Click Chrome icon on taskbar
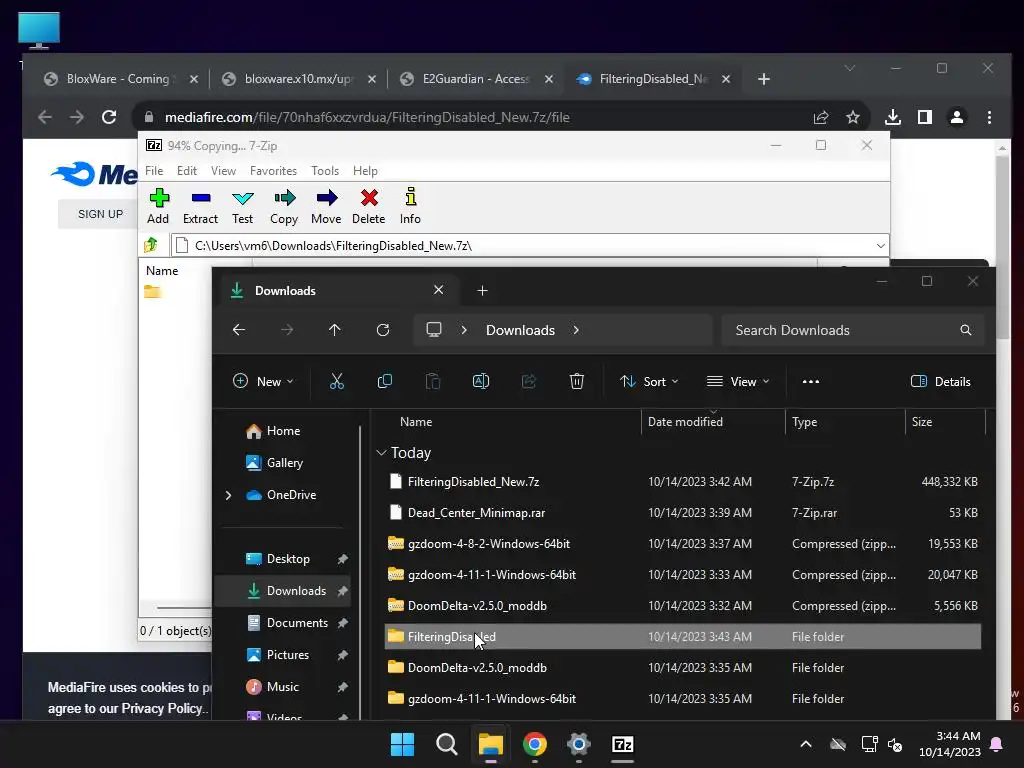Image resolution: width=1024 pixels, height=768 pixels. coord(534,744)
